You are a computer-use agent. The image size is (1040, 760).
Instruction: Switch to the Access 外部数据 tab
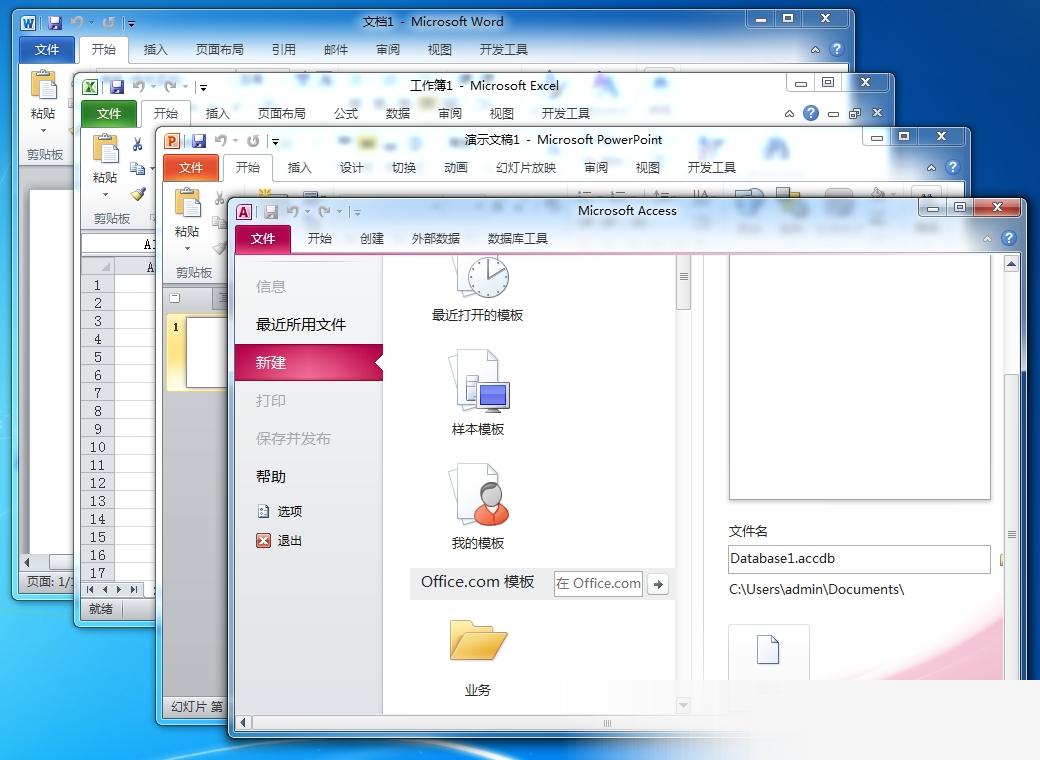pyautogui.click(x=436, y=239)
